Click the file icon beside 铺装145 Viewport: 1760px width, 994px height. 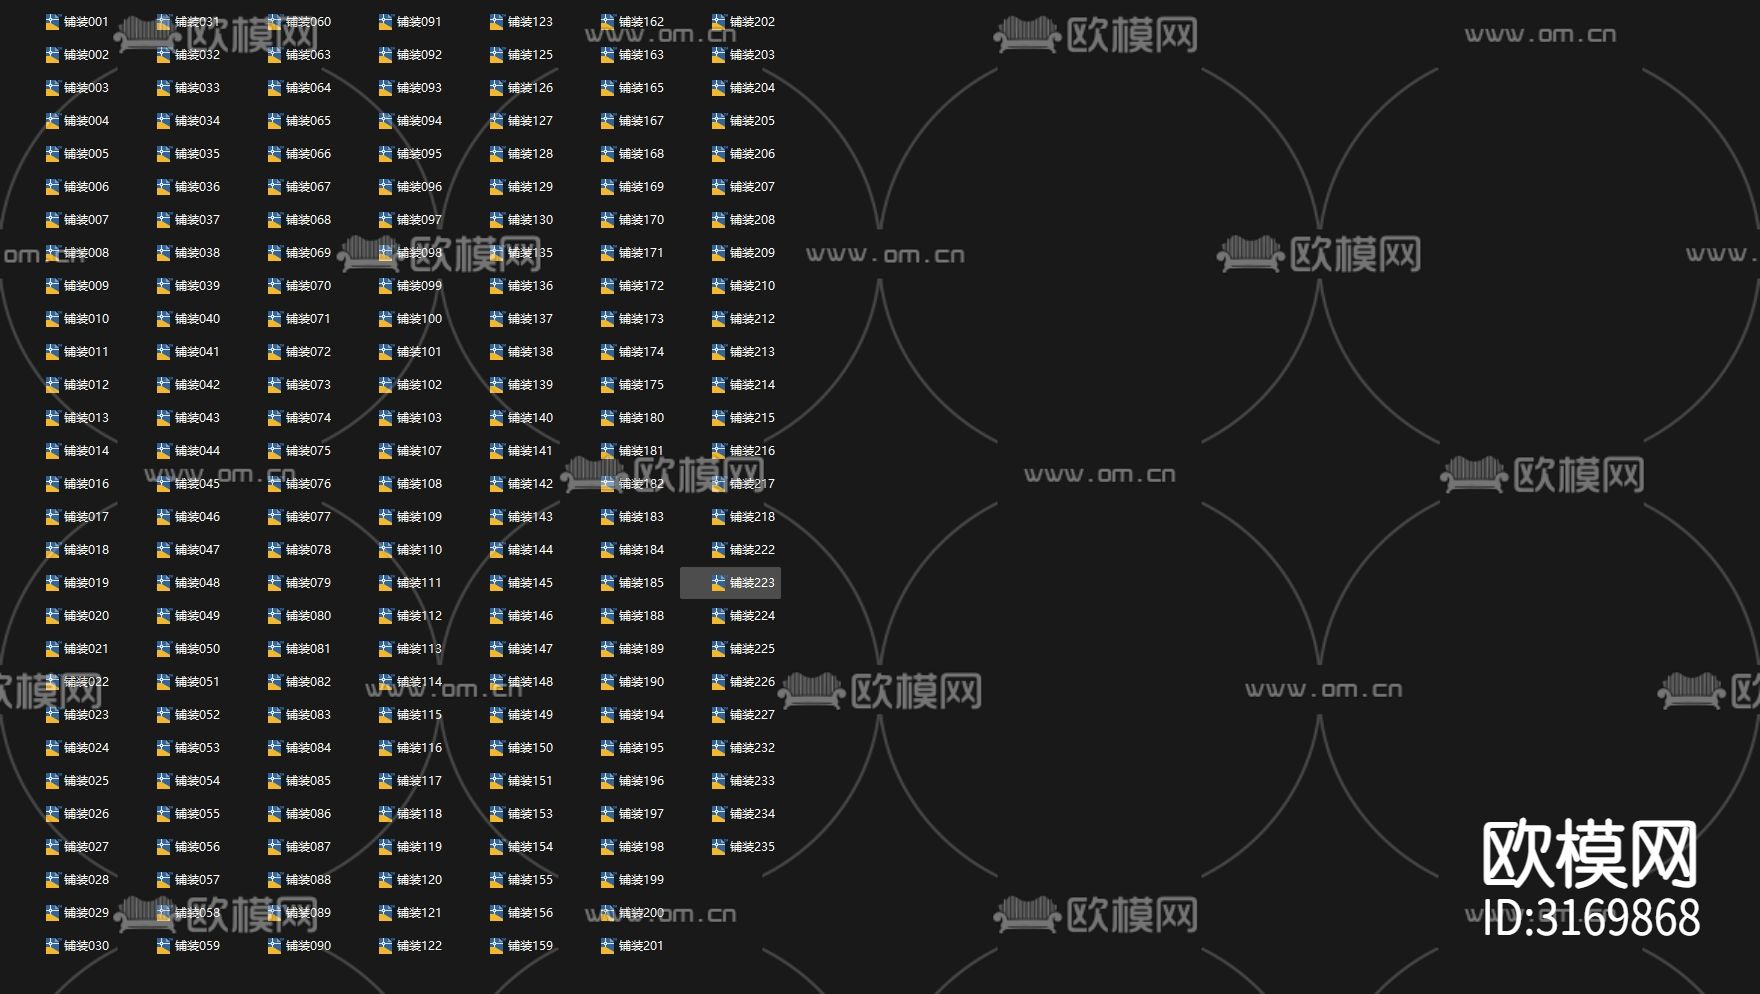tap(496, 583)
